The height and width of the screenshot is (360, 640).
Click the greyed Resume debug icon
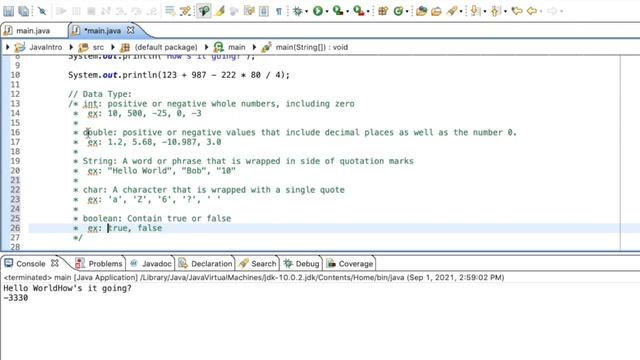61,11
